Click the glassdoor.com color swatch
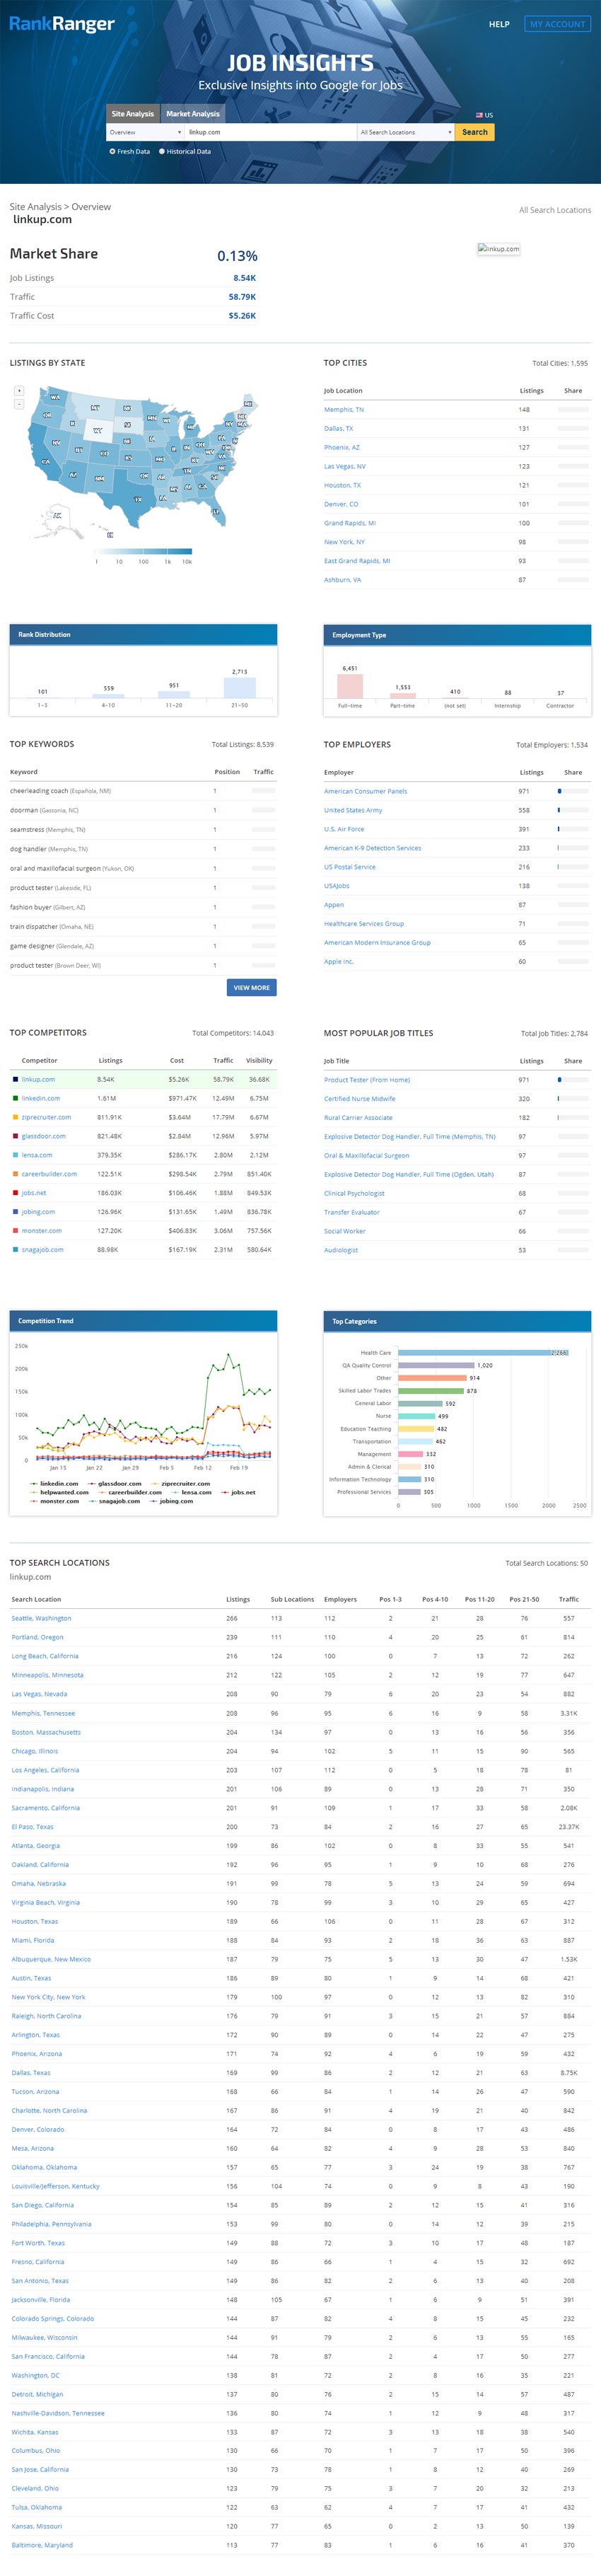This screenshot has height=2576, width=601. (x=15, y=1136)
